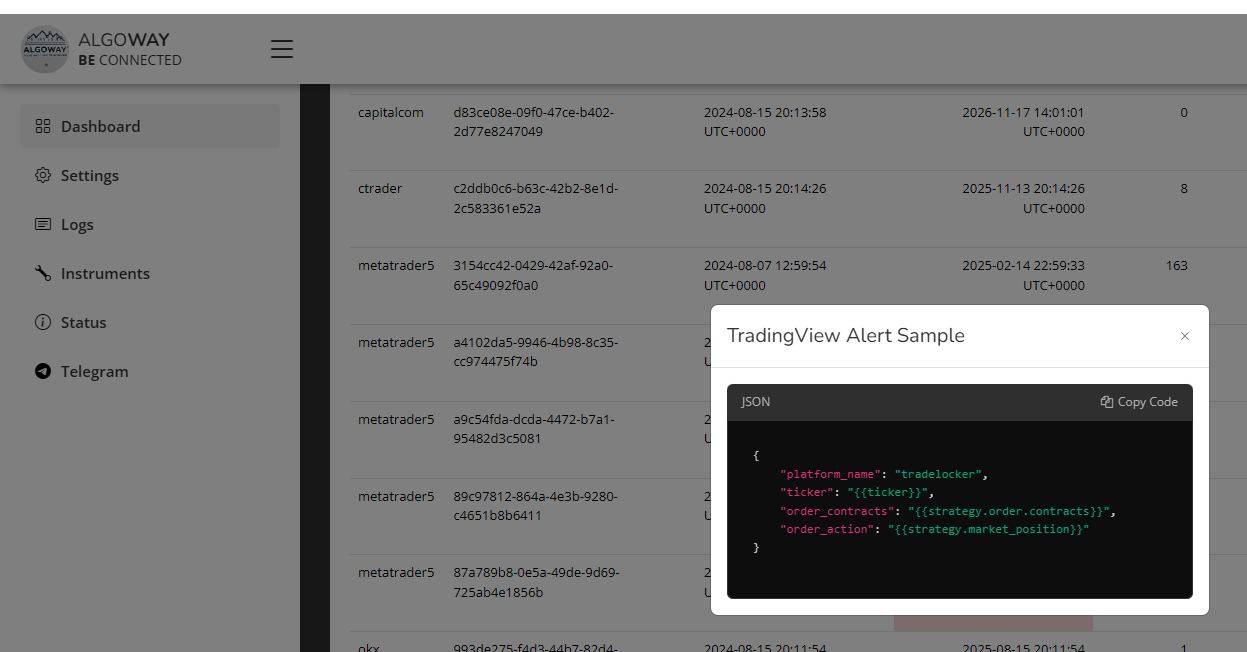Image resolution: width=1247 pixels, height=652 pixels.
Task: Click the Status info icon
Action: [43, 322]
